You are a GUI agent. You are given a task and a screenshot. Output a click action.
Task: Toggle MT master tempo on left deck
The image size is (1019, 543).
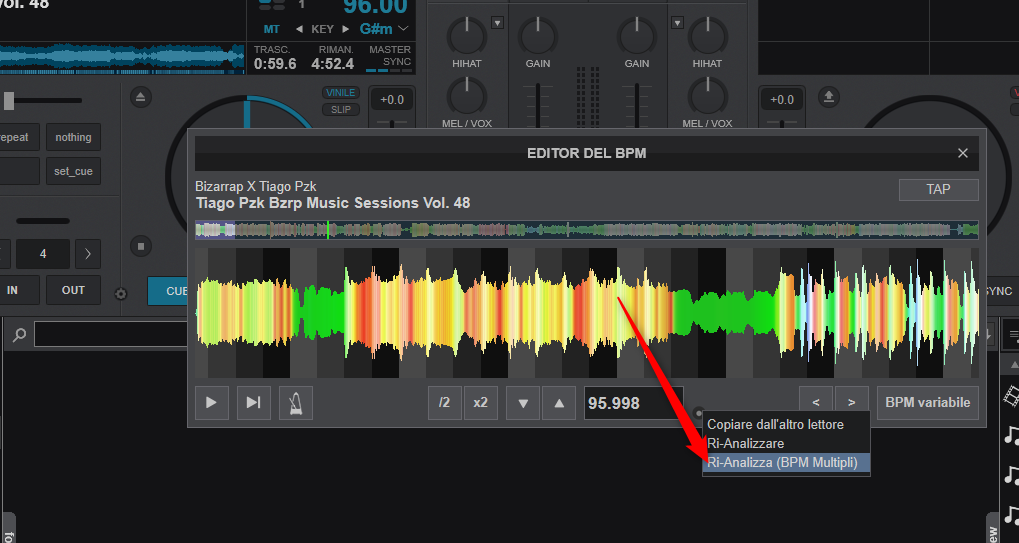272,29
